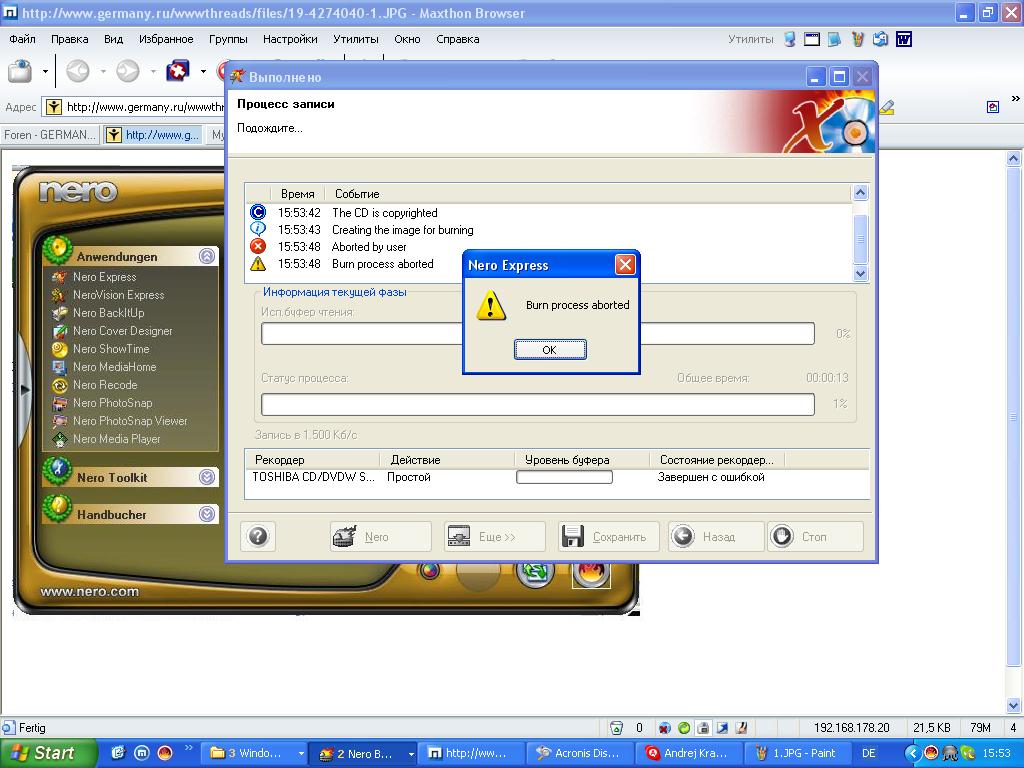Select Nero BackItUp entry
The width and height of the screenshot is (1024, 768).
[x=108, y=313]
